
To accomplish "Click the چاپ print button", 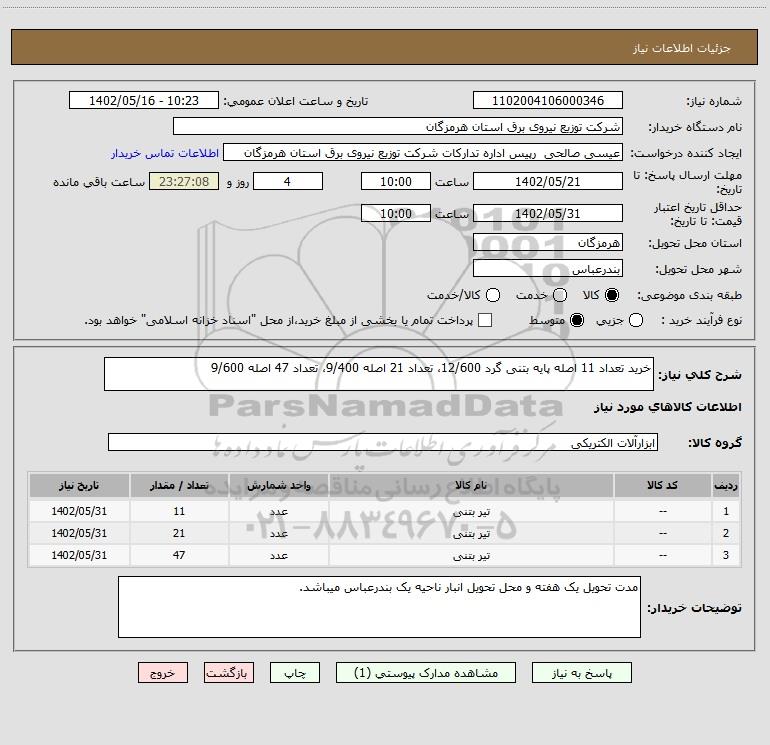I will pos(295,673).
